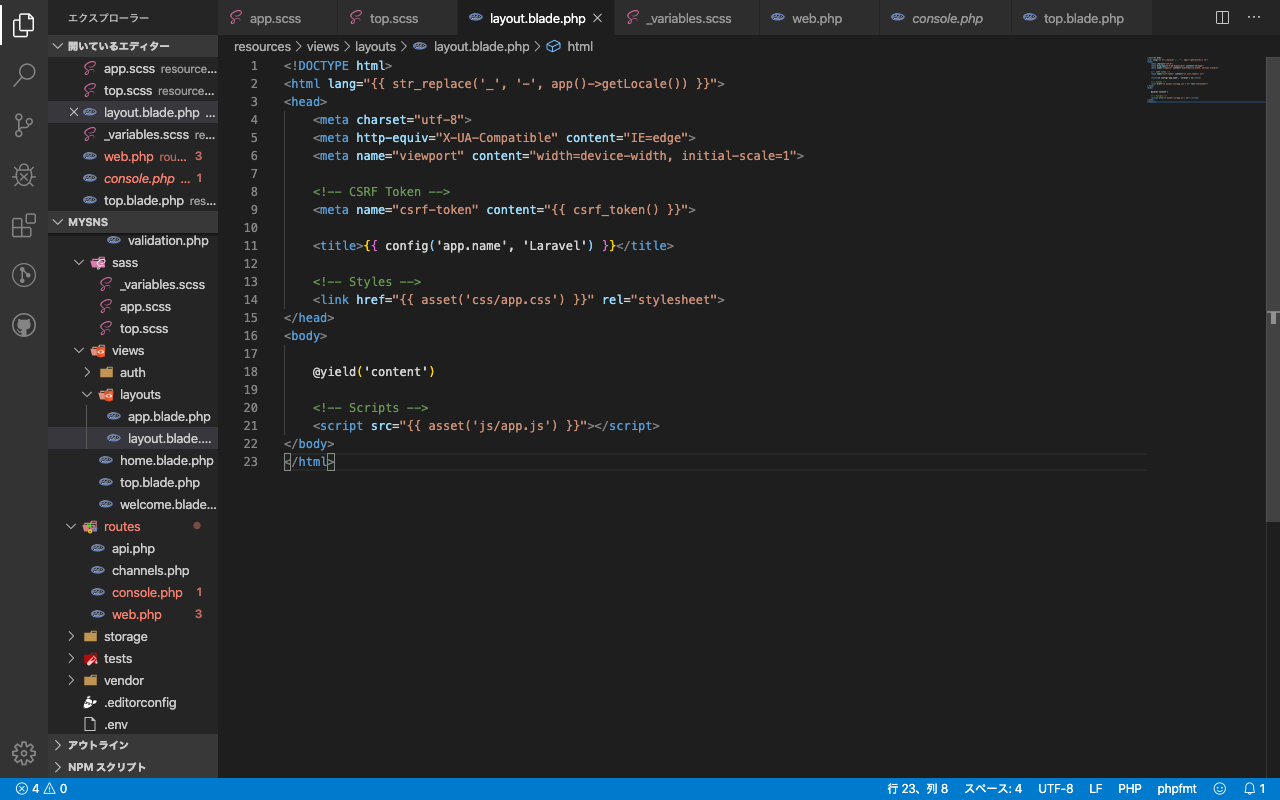Open the editor More Actions menu
Viewport: 1280px width, 800px height.
coord(1254,18)
